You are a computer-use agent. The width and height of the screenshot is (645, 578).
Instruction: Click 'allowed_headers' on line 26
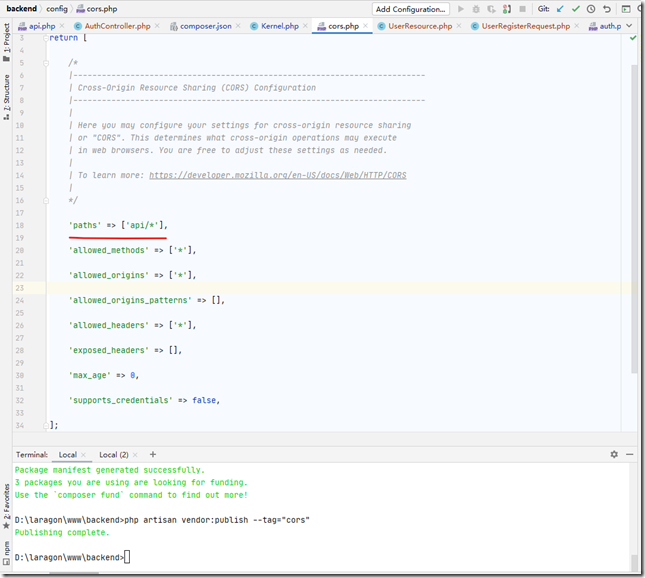coord(109,325)
